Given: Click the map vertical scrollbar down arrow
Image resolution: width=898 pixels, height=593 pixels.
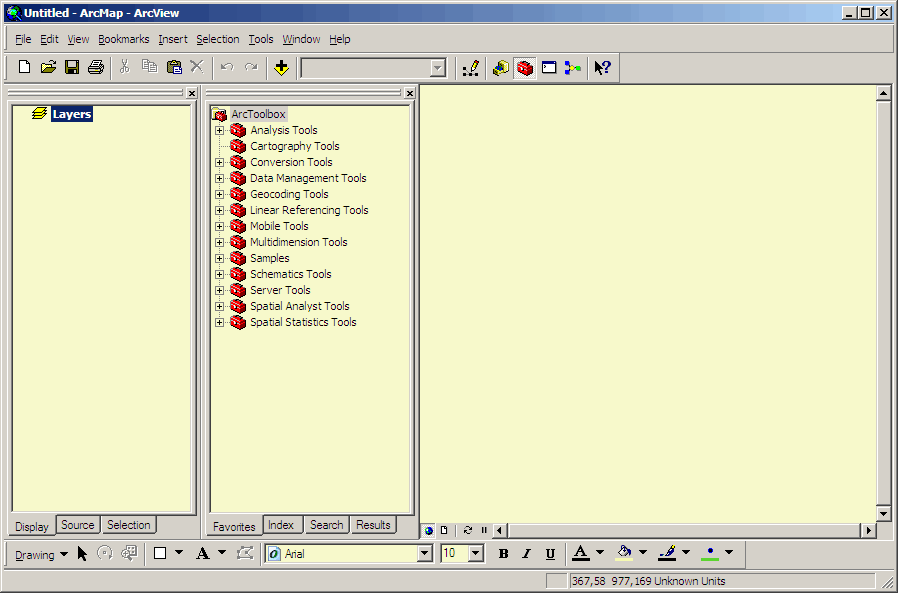Looking at the screenshot, I should (883, 513).
